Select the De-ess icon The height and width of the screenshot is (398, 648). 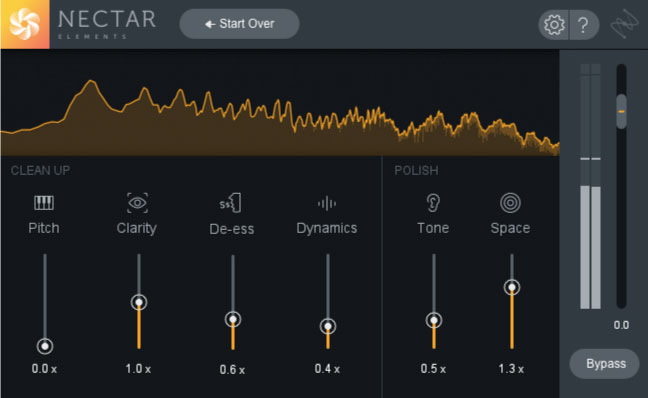click(231, 203)
